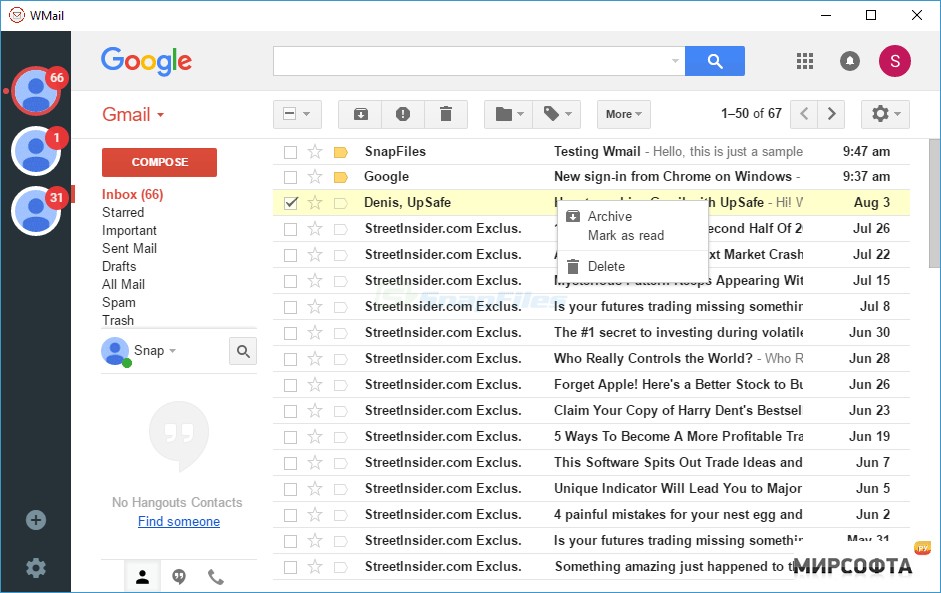941x593 pixels.
Task: Open the Trash folder
Action: pos(118,321)
